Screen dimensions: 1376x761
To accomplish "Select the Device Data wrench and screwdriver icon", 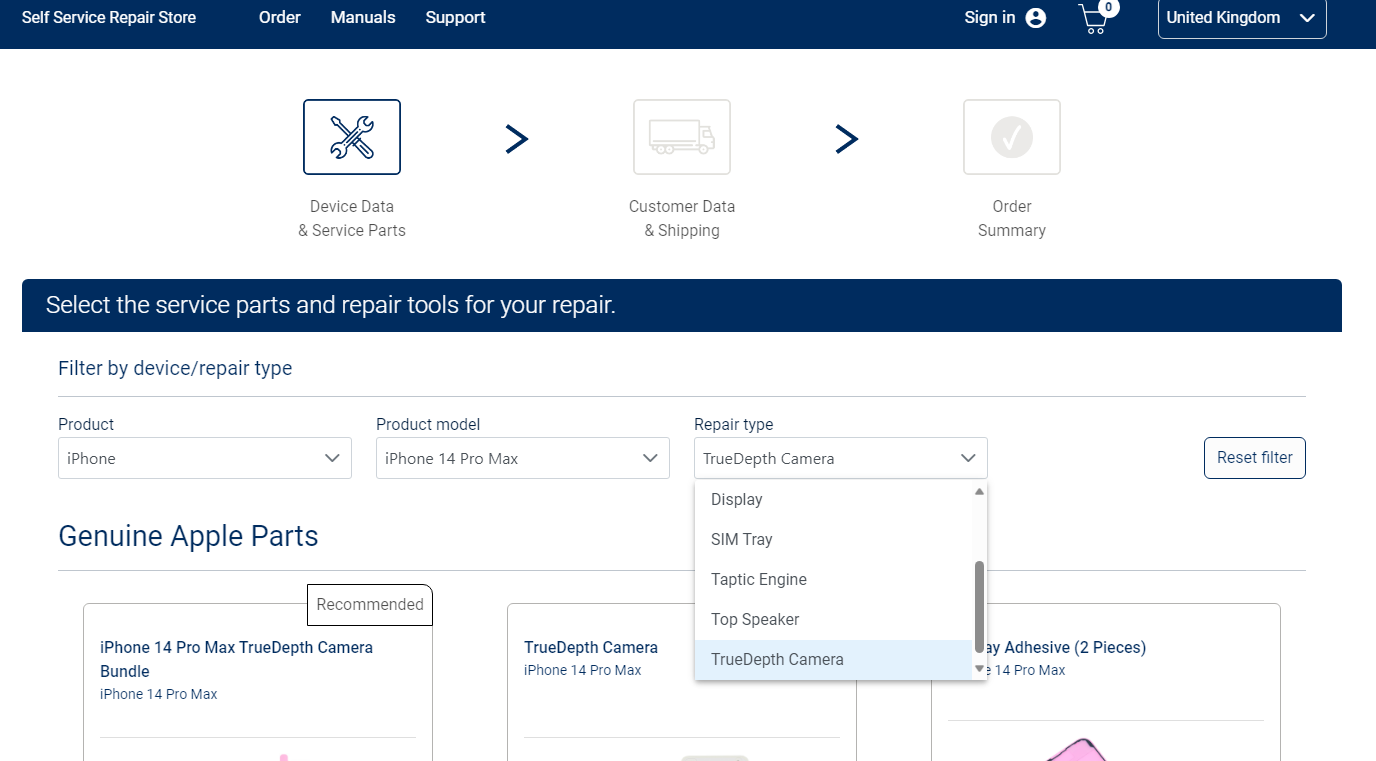I will [352, 137].
